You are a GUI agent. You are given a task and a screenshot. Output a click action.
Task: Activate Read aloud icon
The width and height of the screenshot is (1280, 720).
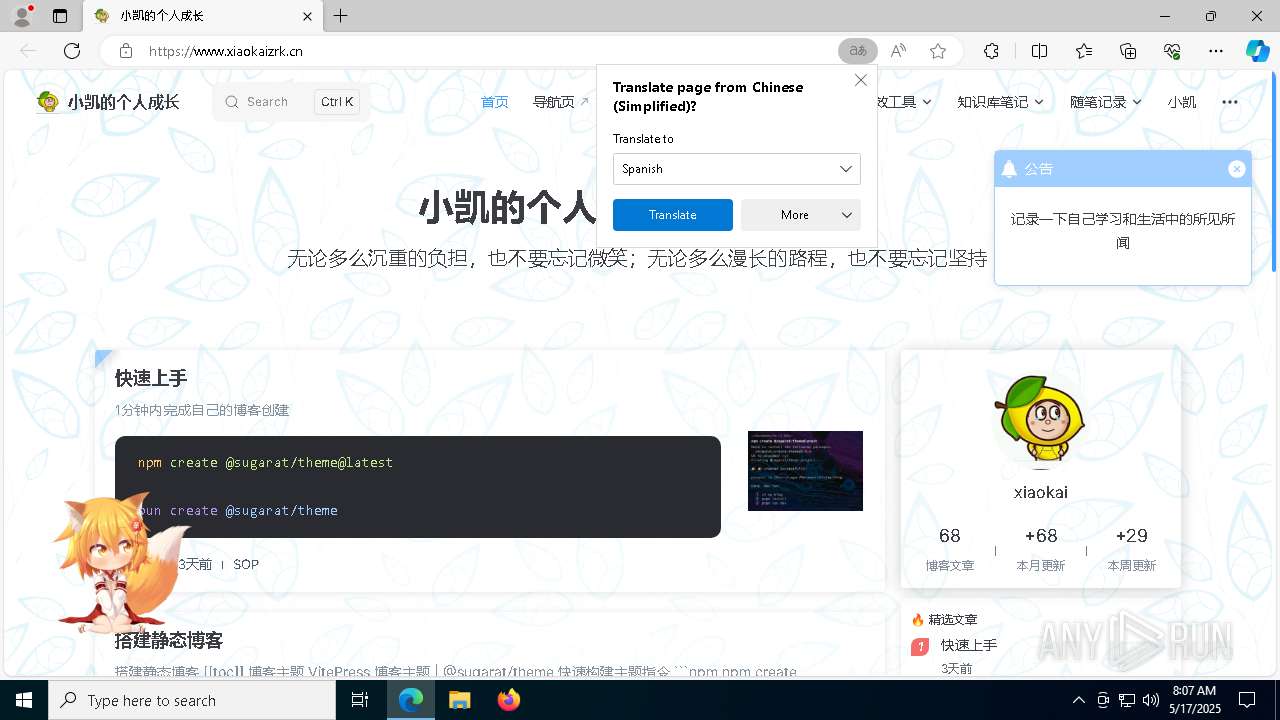[898, 51]
